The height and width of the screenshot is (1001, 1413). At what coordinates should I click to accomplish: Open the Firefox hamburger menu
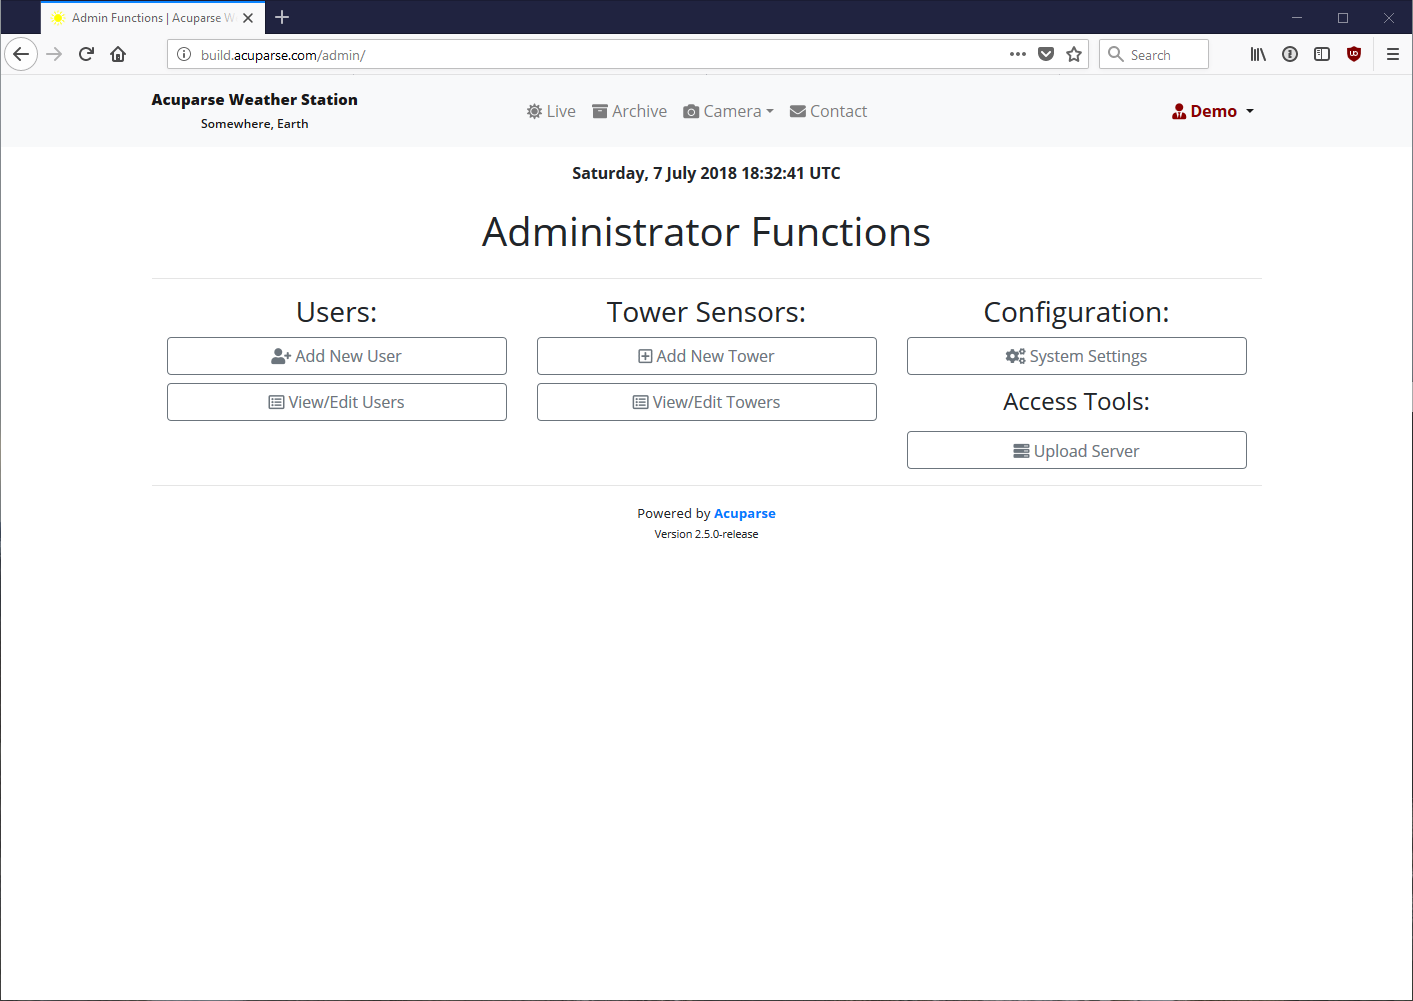[1393, 54]
